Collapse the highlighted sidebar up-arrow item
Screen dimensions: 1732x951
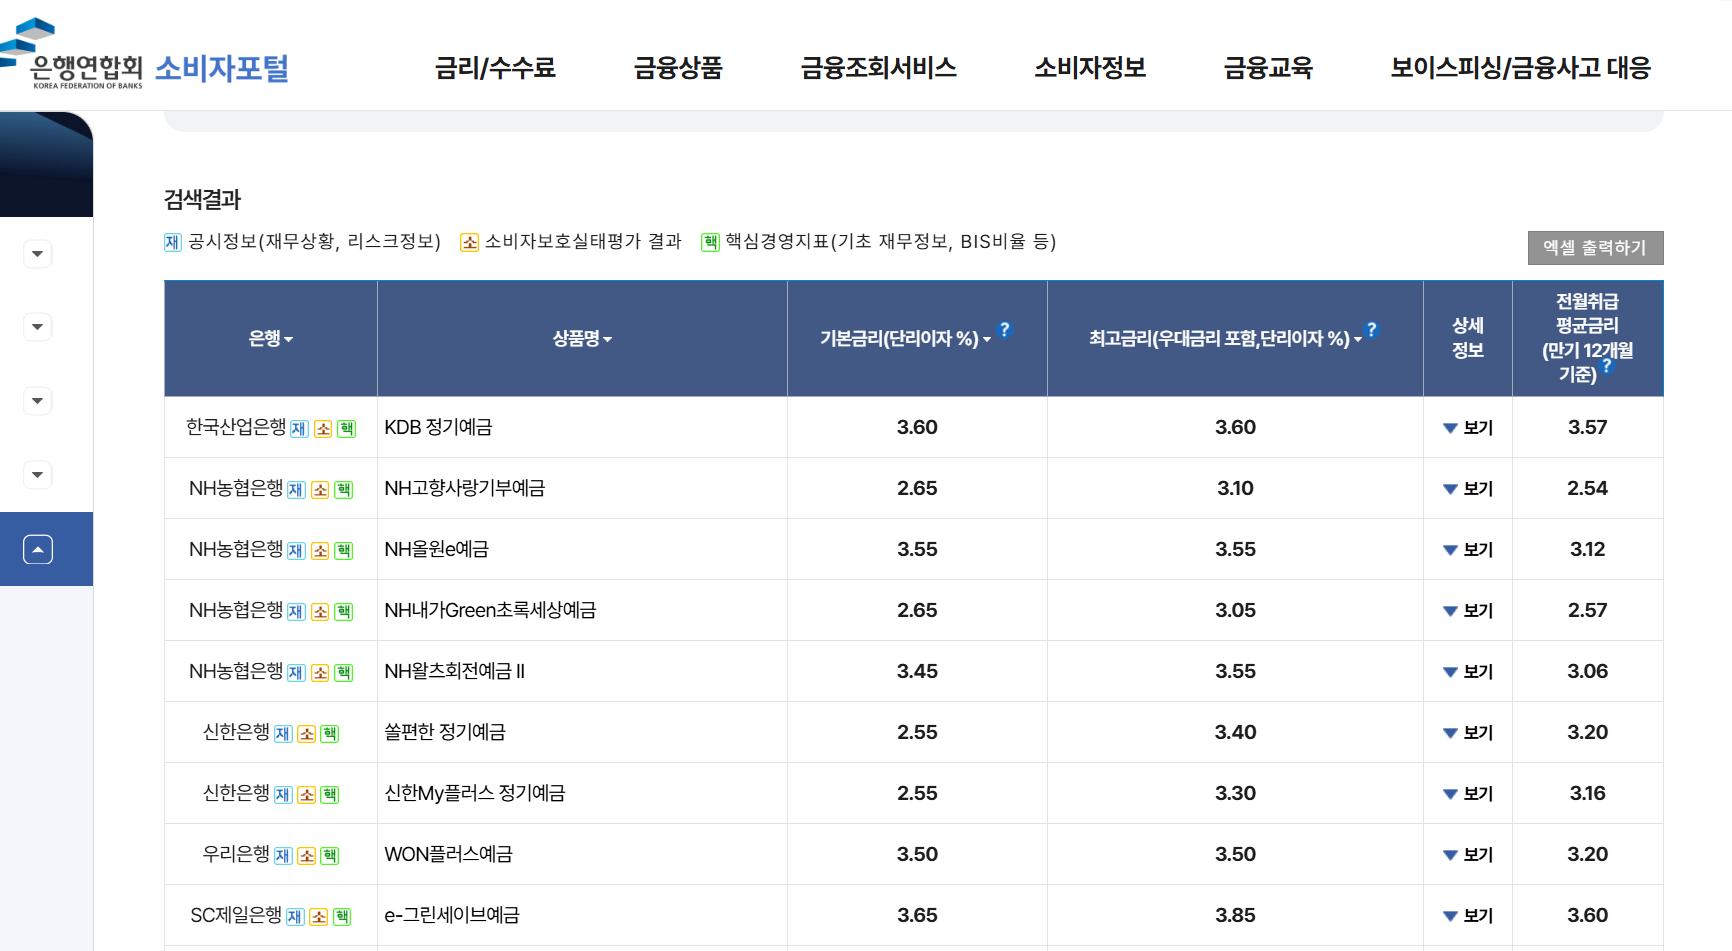pos(38,549)
